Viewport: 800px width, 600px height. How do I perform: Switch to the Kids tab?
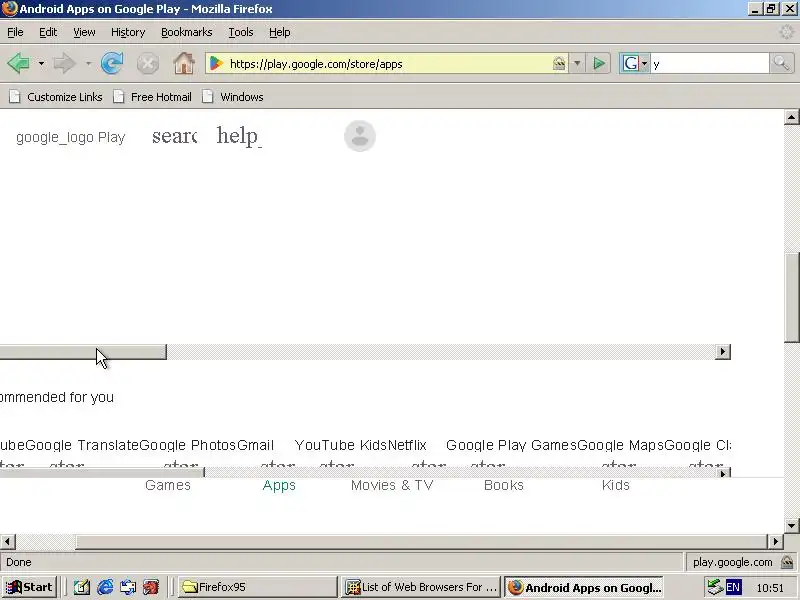click(616, 485)
